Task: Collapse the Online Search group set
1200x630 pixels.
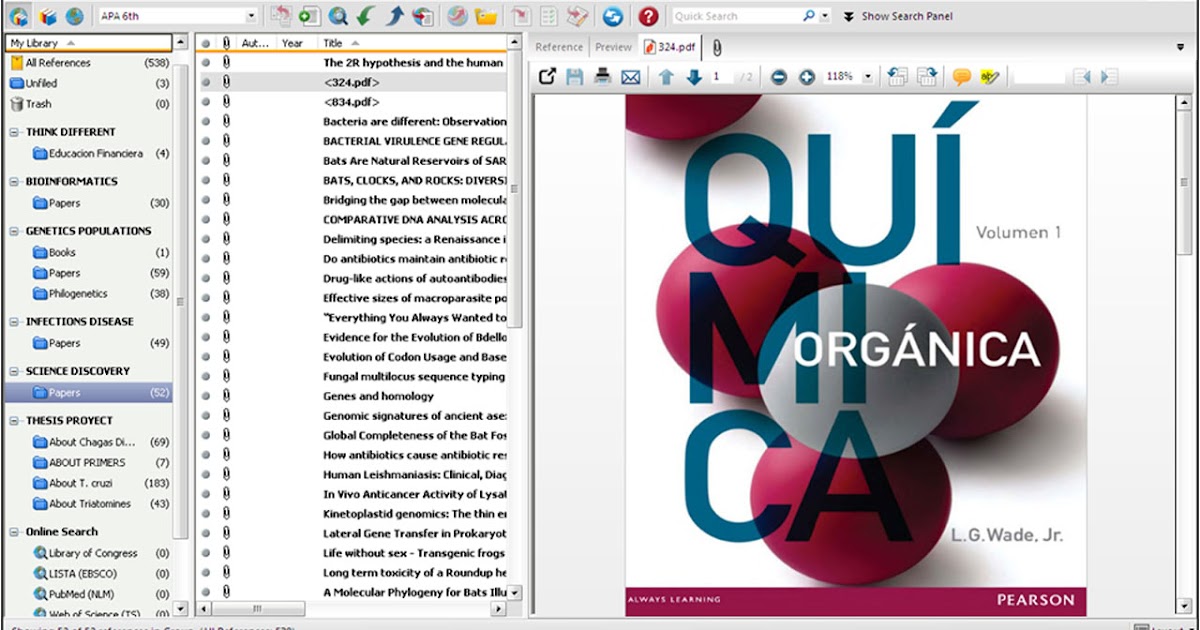Action: coord(15,532)
